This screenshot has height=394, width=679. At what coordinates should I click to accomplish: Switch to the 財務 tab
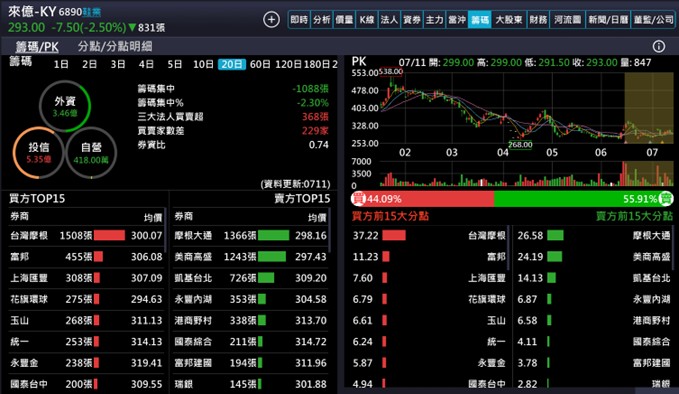pos(538,19)
